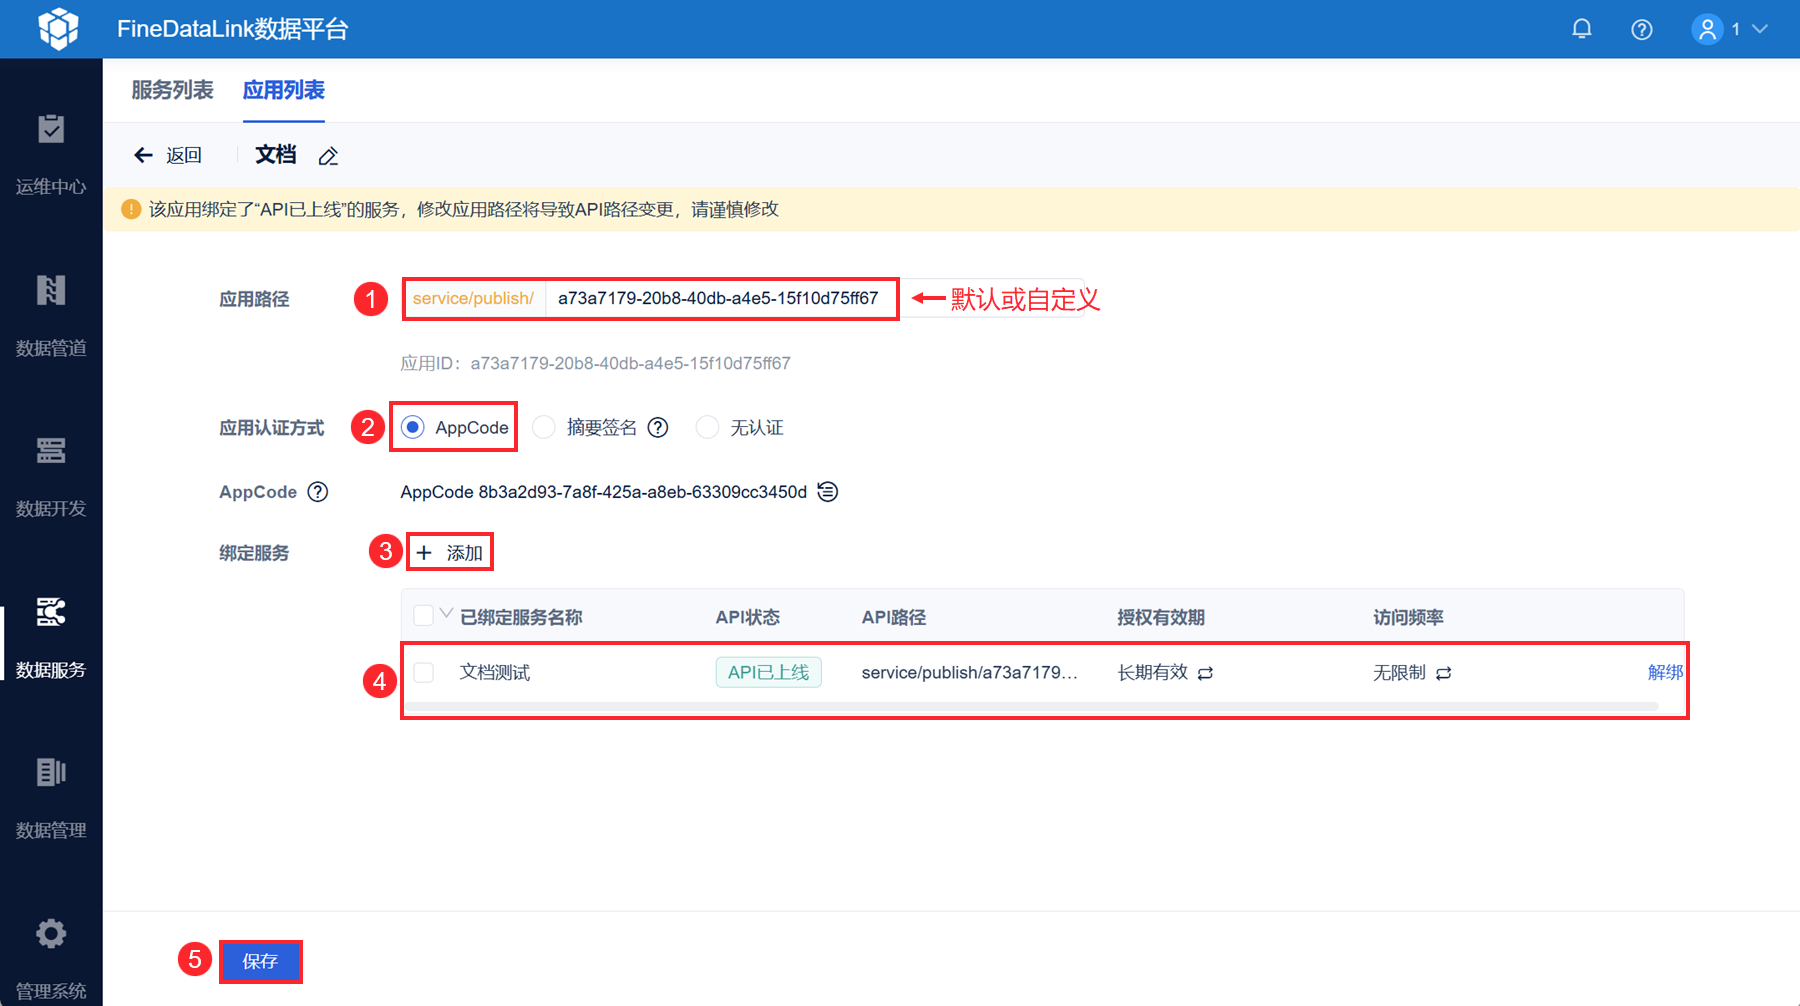The width and height of the screenshot is (1800, 1006).
Task: Regenerate the AppCode with the refresh icon
Action: 828,492
